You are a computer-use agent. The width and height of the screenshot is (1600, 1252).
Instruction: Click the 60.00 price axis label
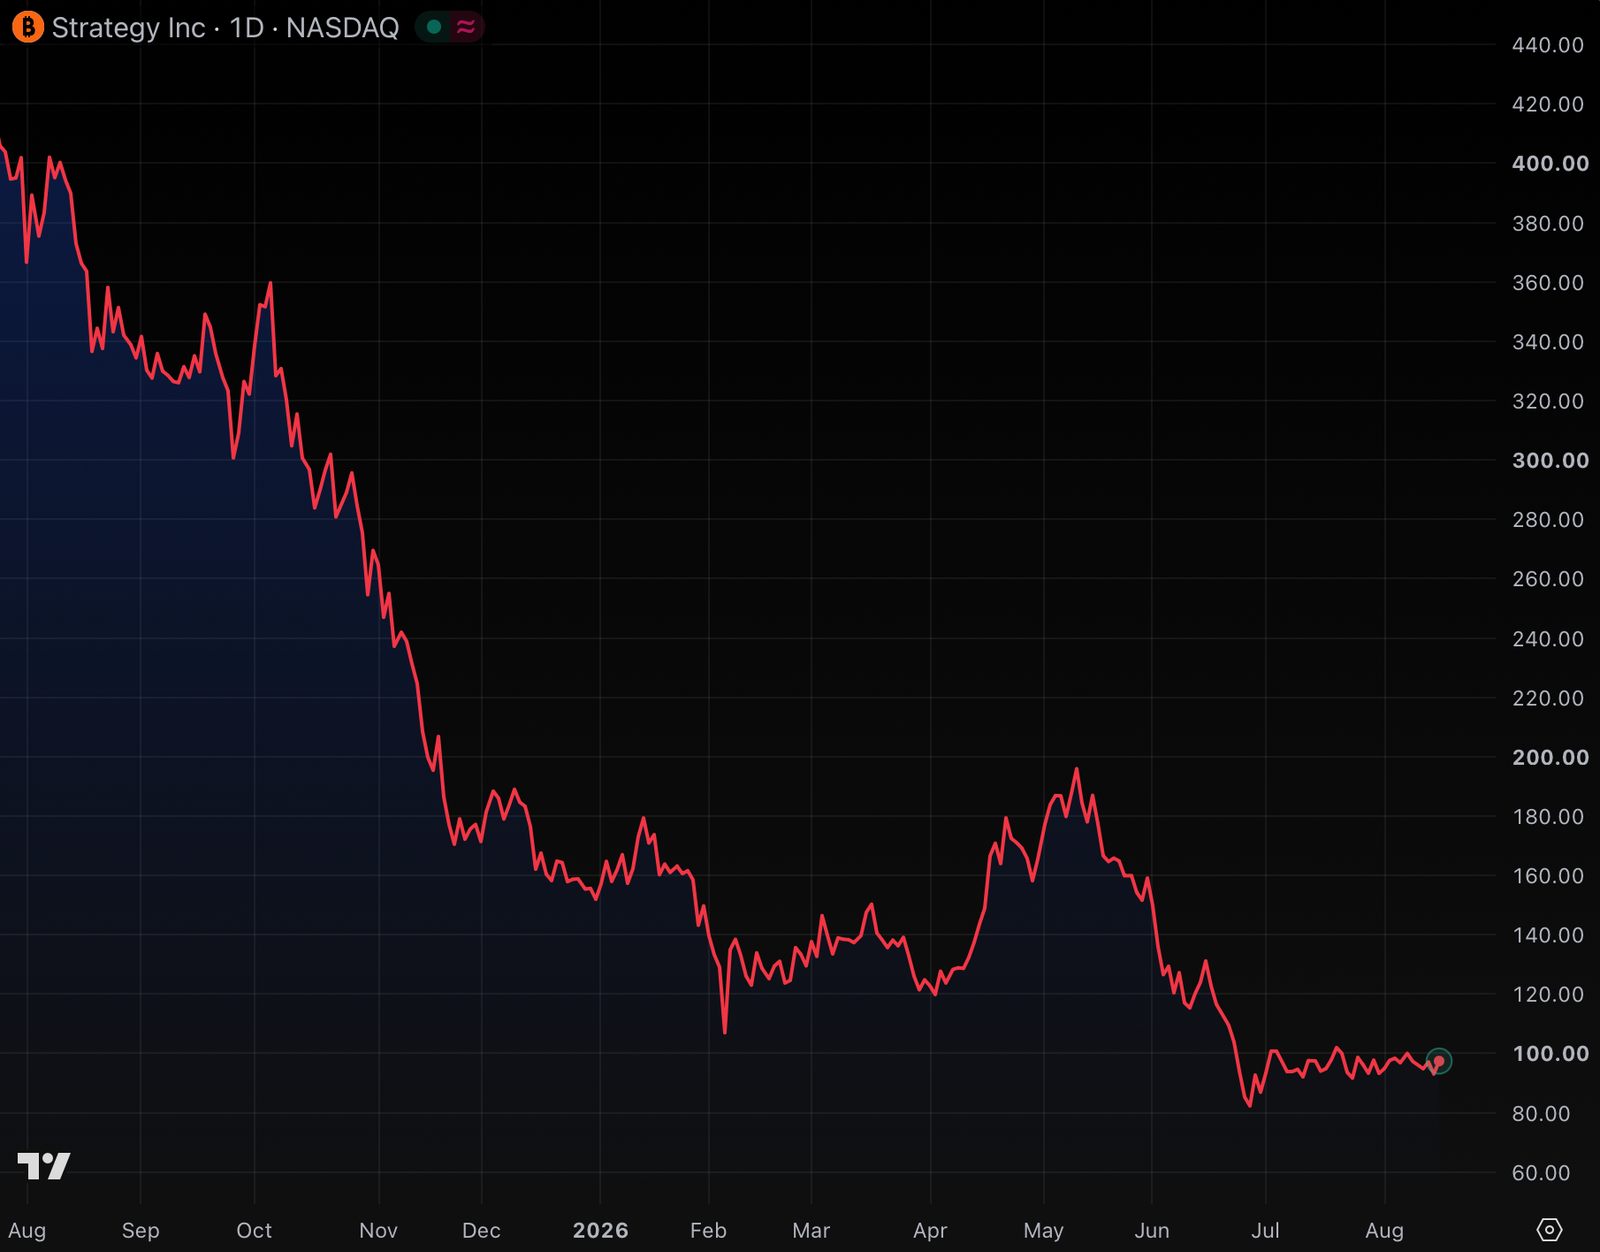[x=1541, y=1172]
